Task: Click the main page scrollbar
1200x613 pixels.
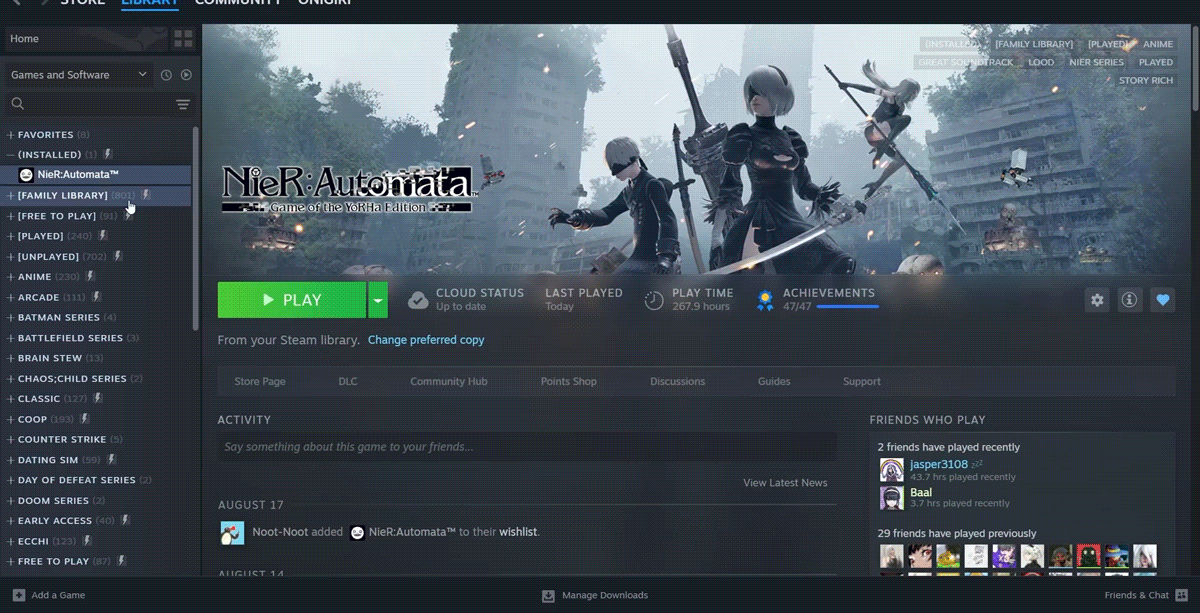Action: pyautogui.click(x=1195, y=68)
